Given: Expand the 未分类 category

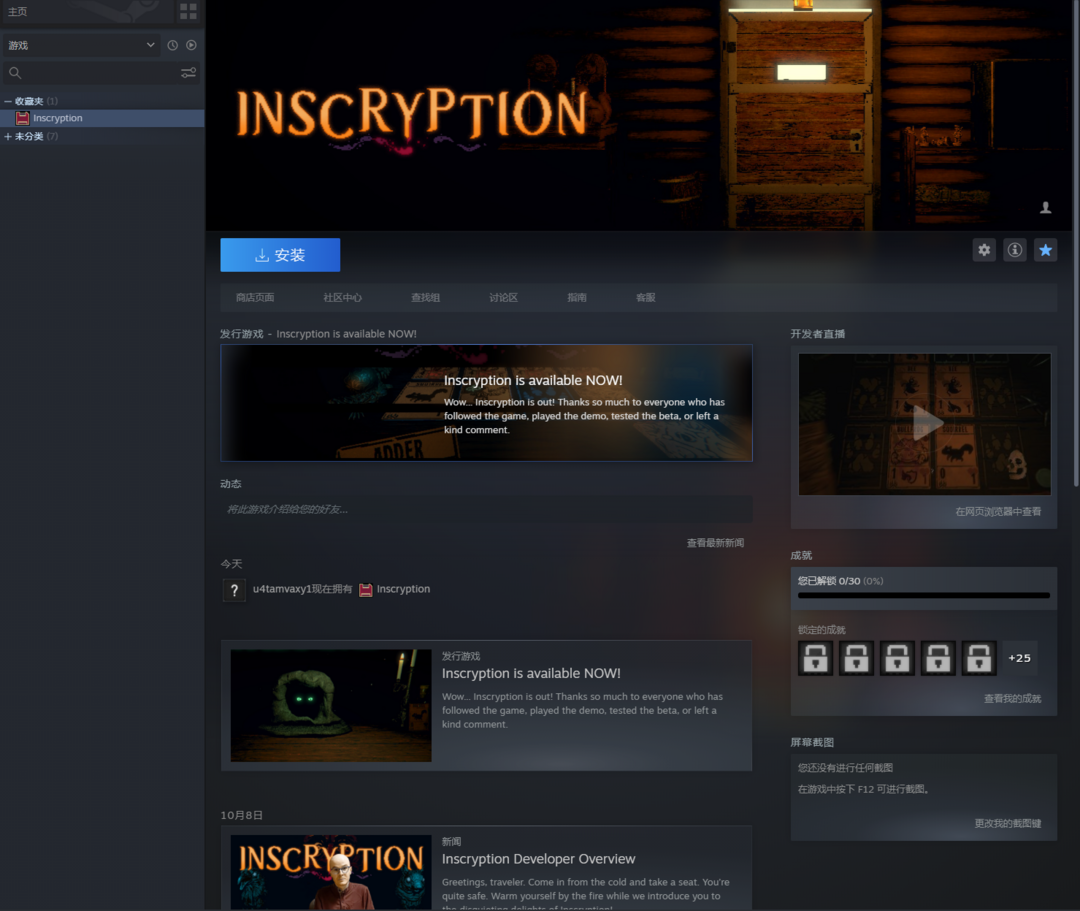Looking at the screenshot, I should [8, 137].
